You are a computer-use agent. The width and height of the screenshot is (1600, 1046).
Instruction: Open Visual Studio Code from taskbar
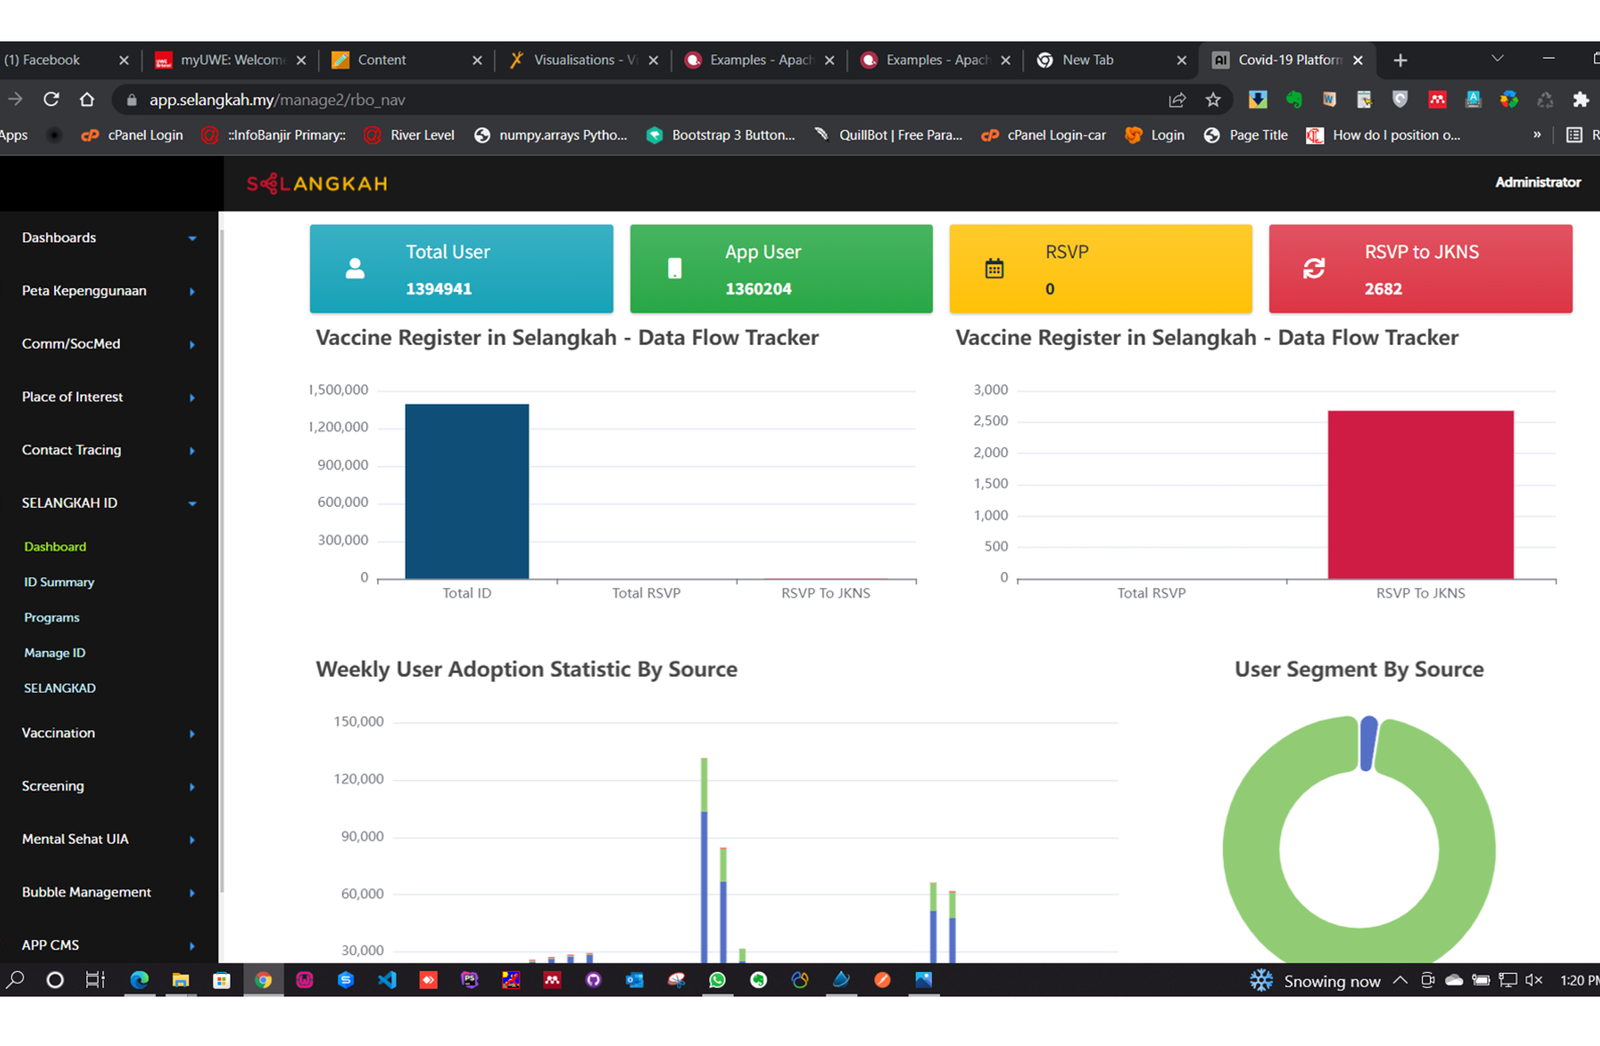point(387,980)
